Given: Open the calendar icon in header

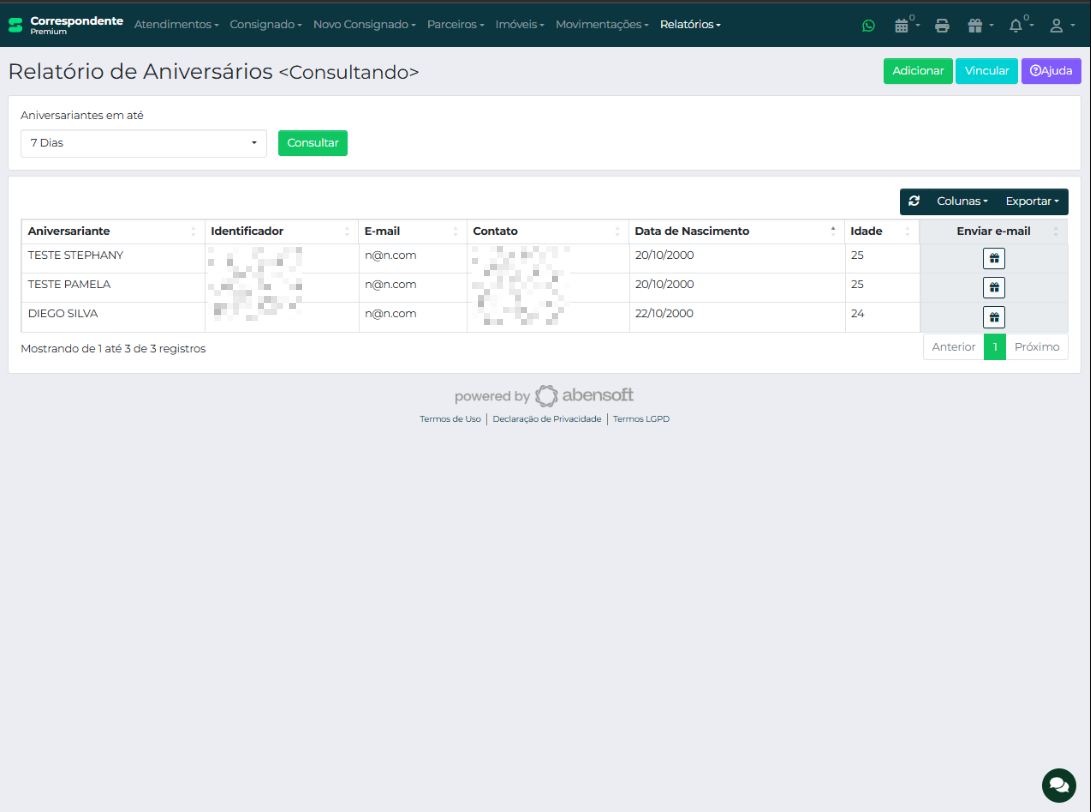Looking at the screenshot, I should [903, 25].
